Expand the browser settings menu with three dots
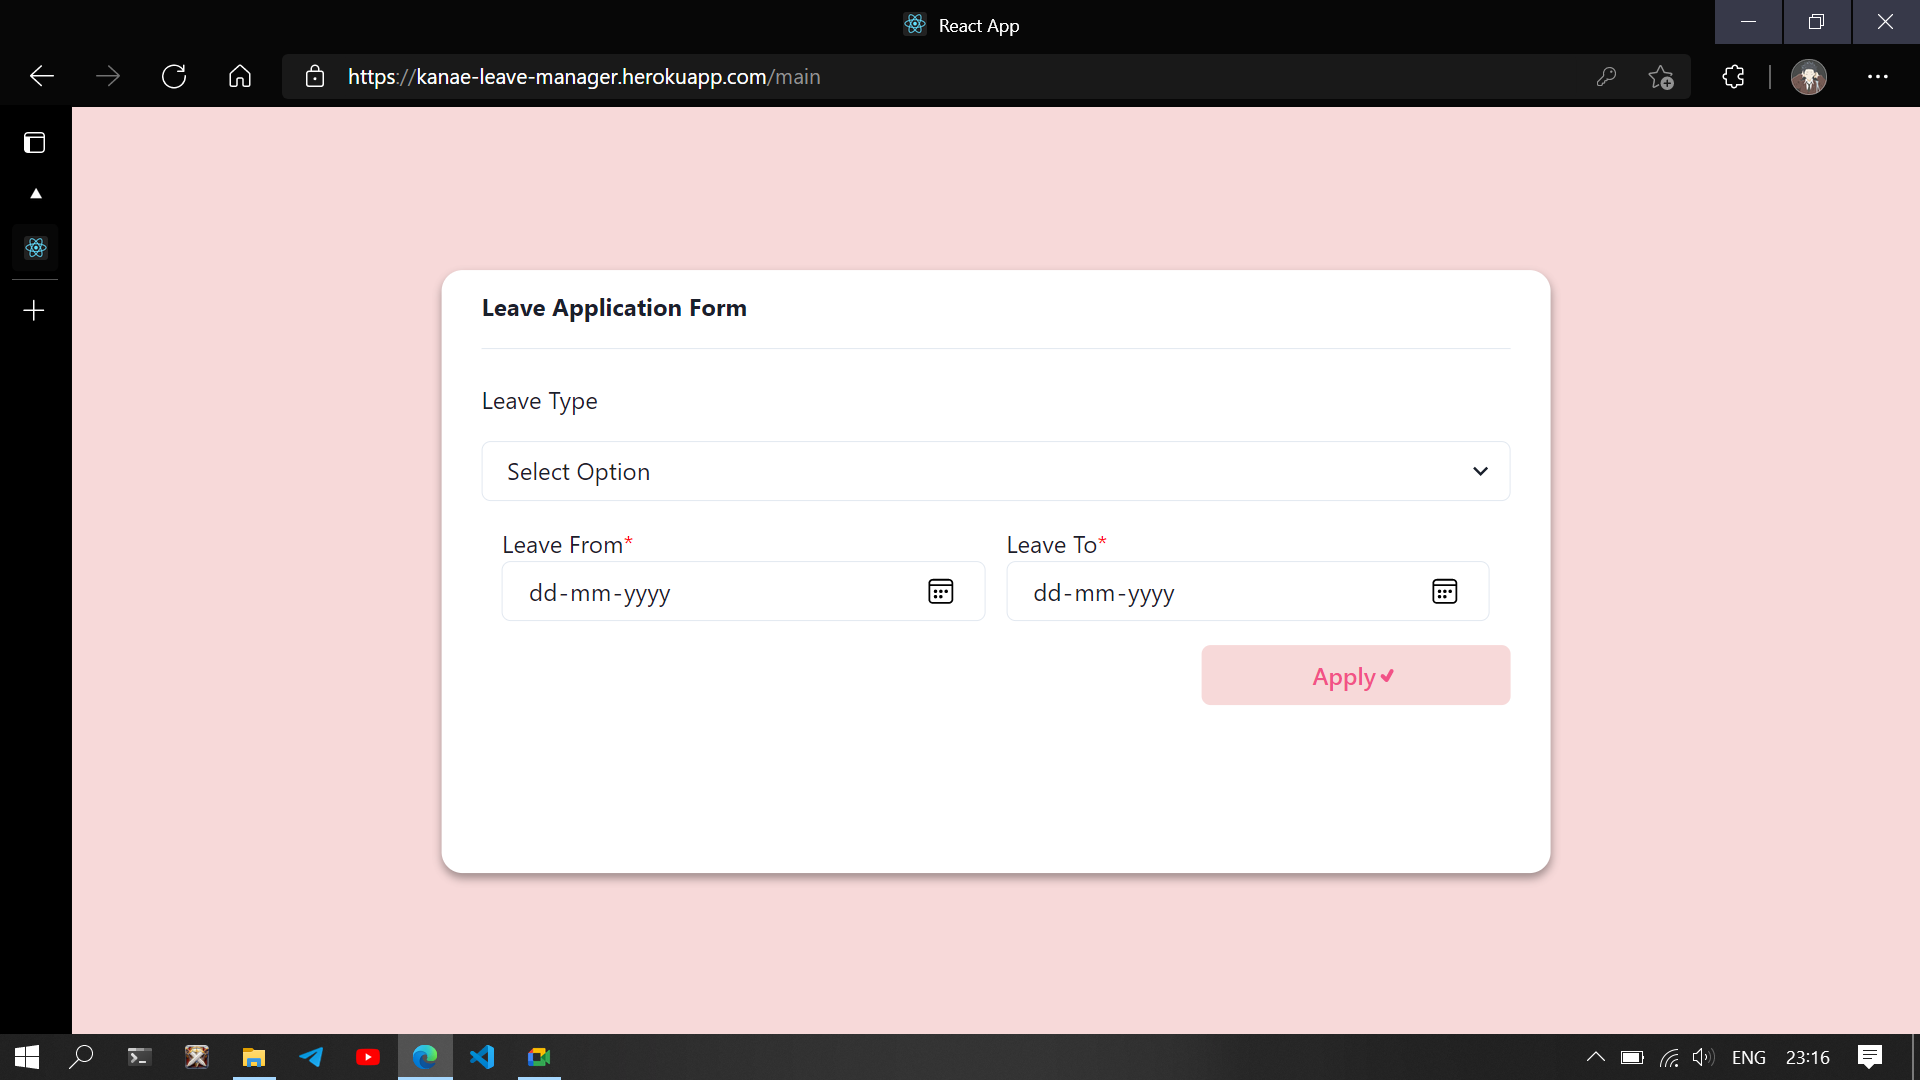The height and width of the screenshot is (1080, 1920). pyautogui.click(x=1879, y=76)
